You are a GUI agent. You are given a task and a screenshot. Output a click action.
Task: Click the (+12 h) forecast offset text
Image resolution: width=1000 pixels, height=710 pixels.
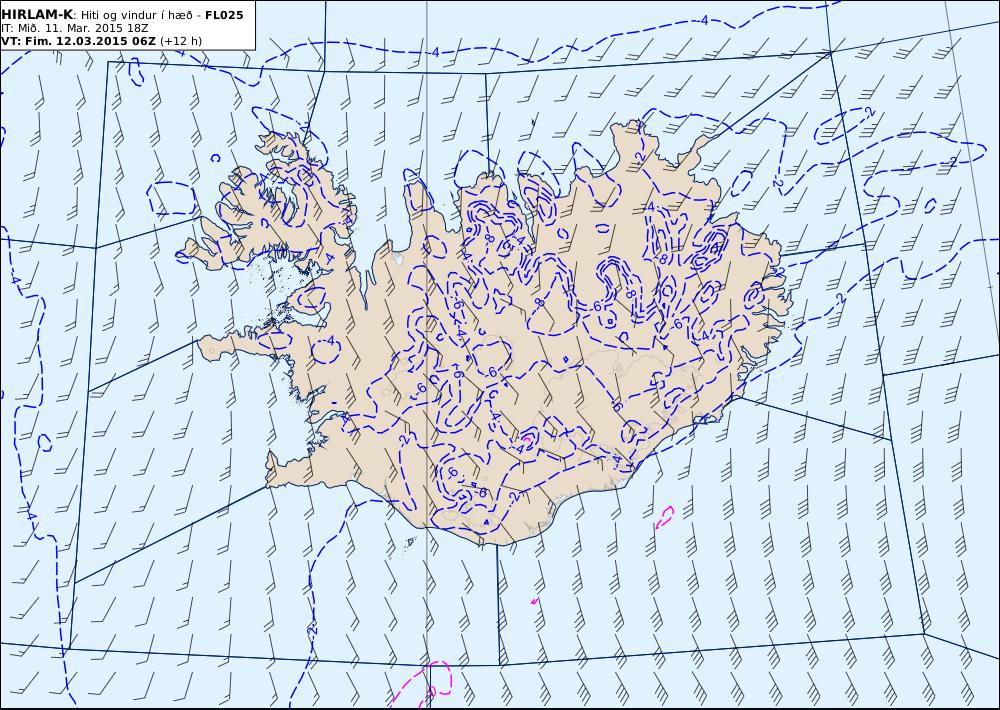click(180, 41)
